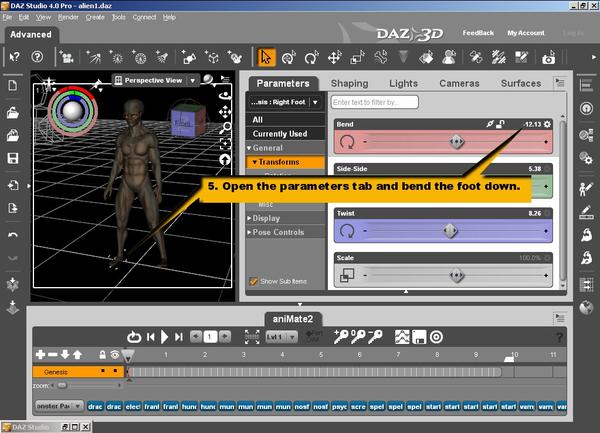600x433 pixels.
Task: Toggle the timeline track lock icon
Action: [102, 355]
